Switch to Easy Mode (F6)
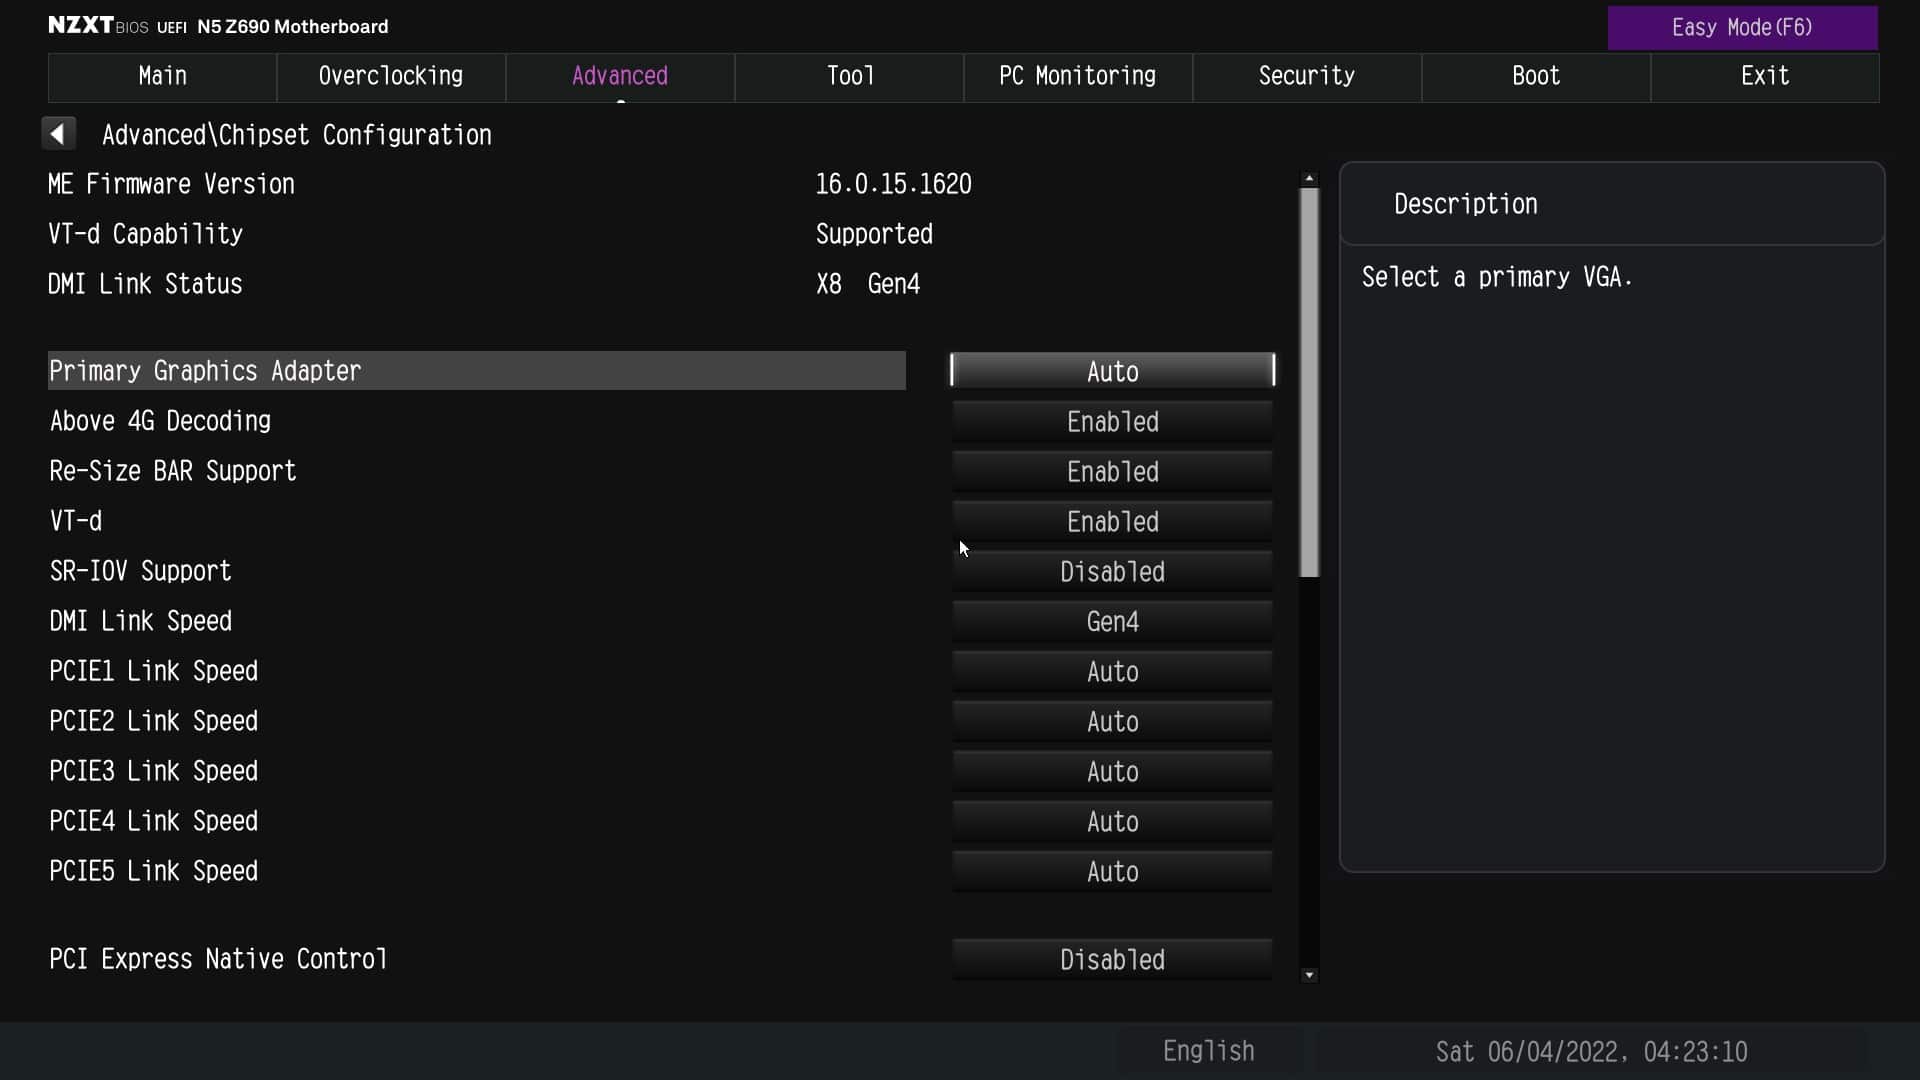The height and width of the screenshot is (1080, 1920). 1742,27
